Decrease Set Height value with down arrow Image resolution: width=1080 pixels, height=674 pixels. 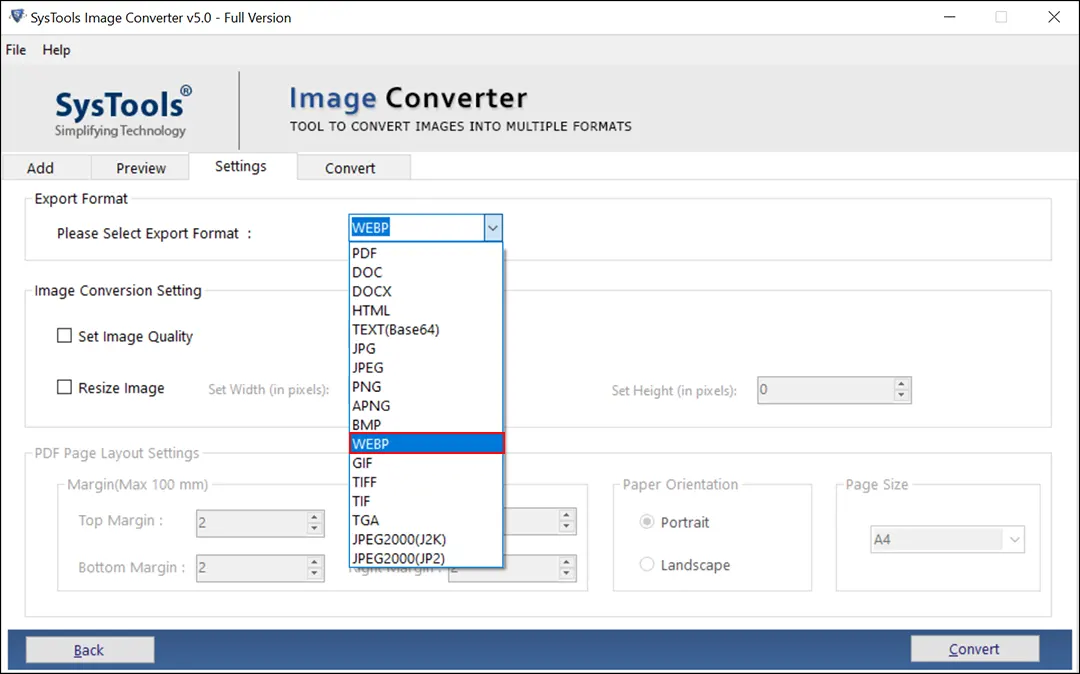pos(901,396)
